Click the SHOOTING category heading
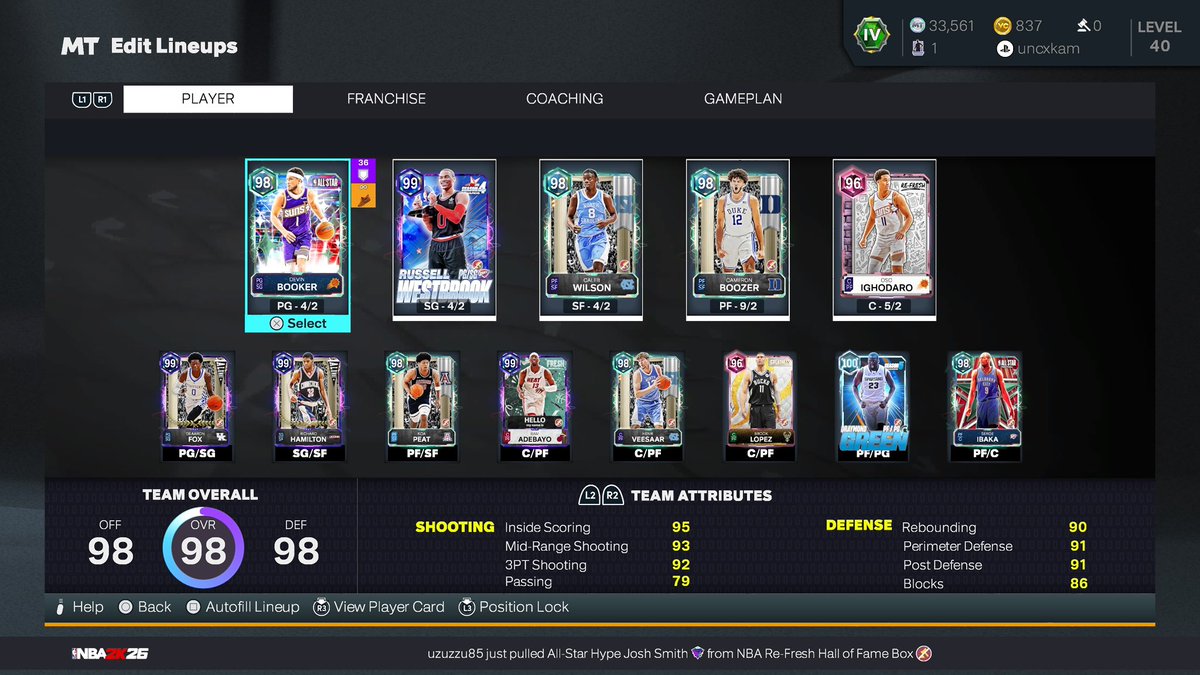The width and height of the screenshot is (1200, 675). pos(455,526)
